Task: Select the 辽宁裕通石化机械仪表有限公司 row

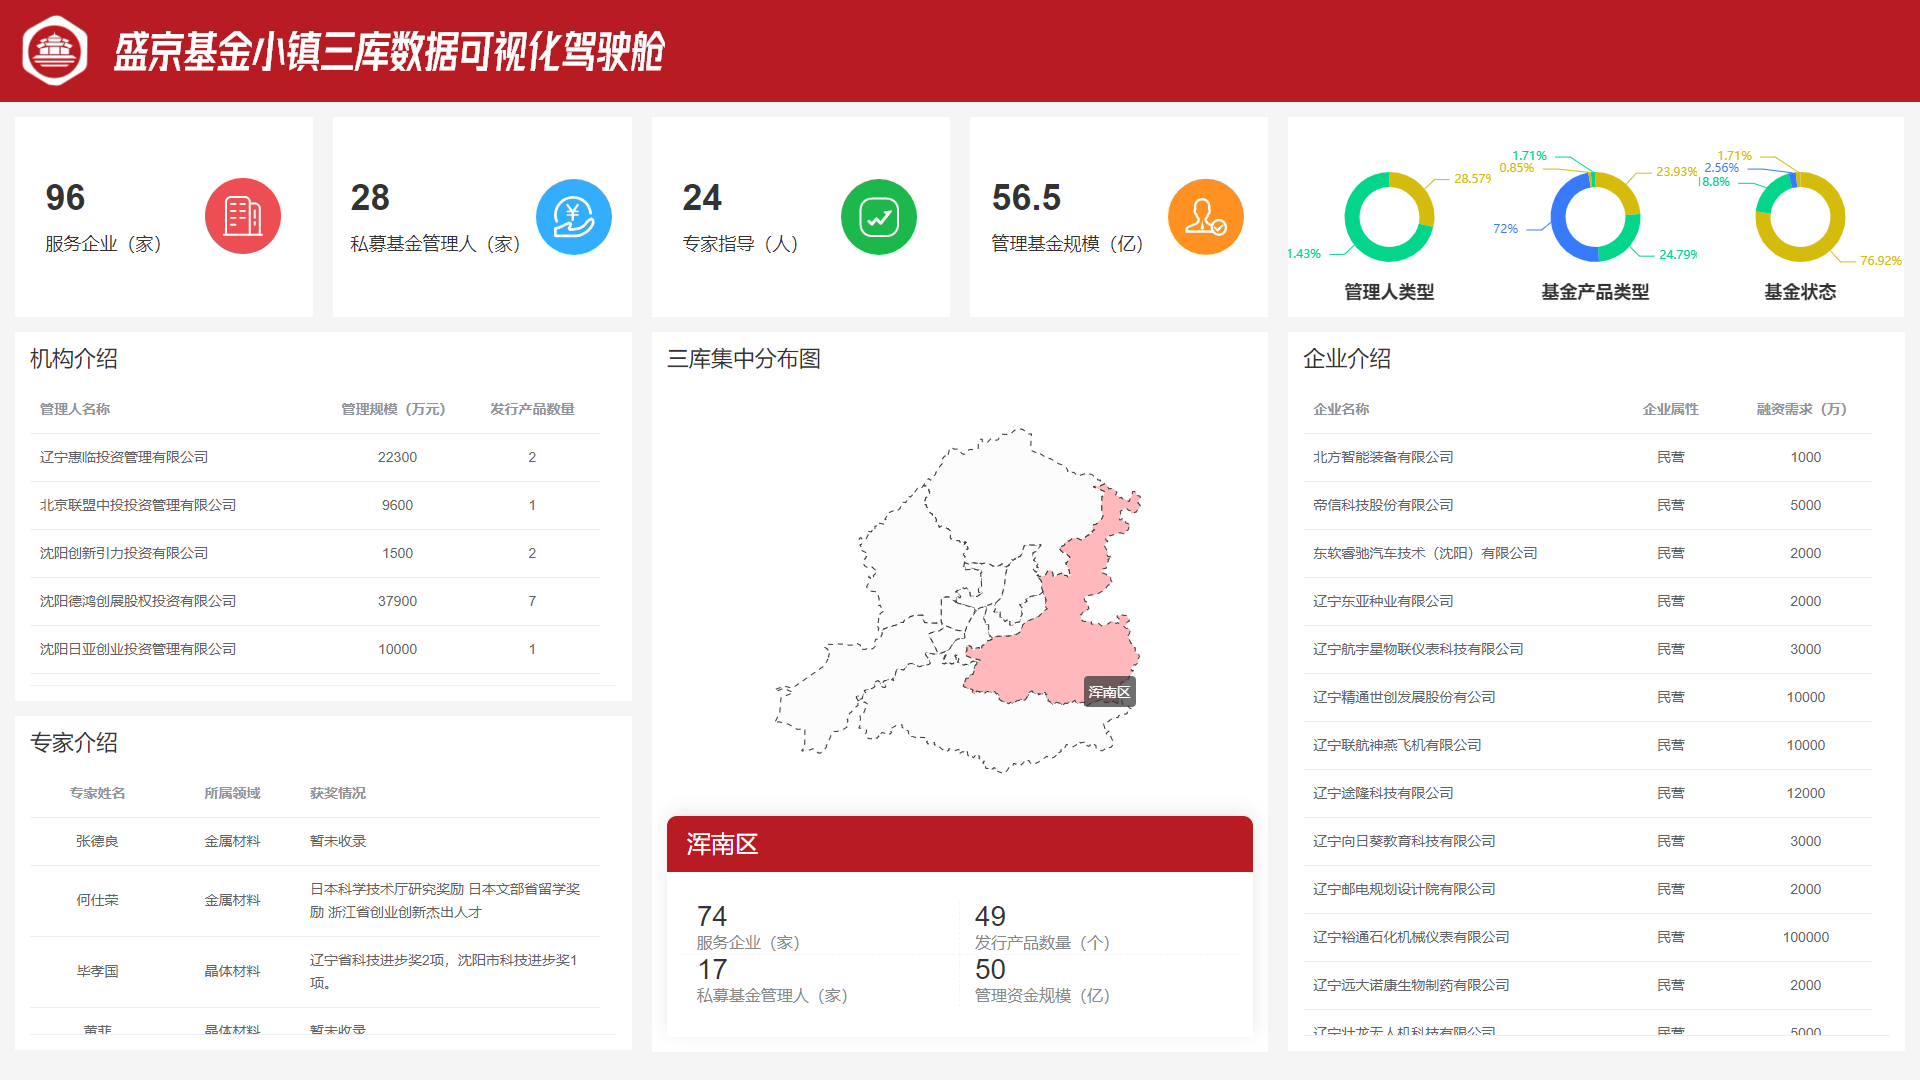Action: point(1411,937)
